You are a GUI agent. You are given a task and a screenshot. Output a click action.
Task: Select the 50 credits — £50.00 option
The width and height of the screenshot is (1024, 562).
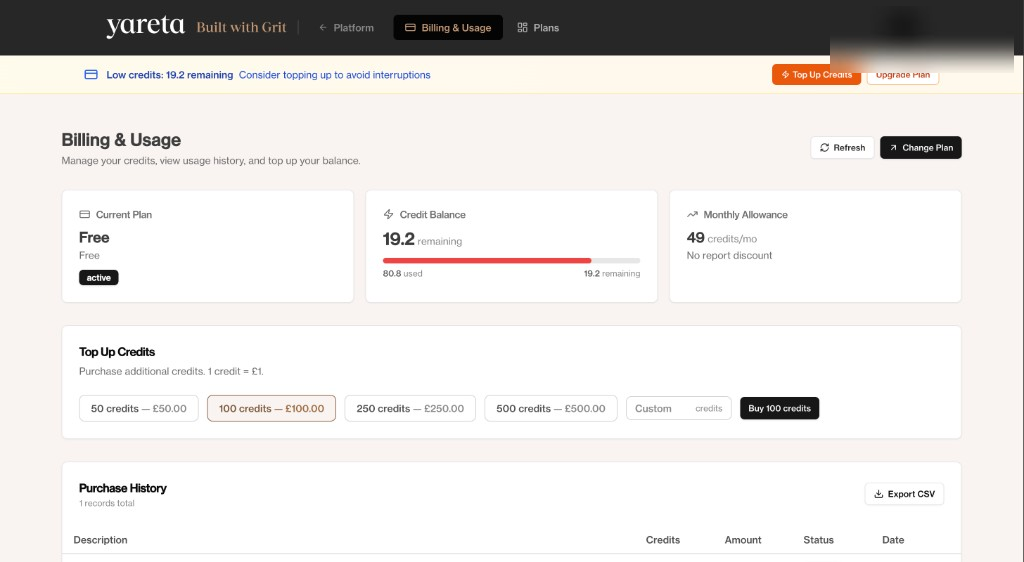138,409
